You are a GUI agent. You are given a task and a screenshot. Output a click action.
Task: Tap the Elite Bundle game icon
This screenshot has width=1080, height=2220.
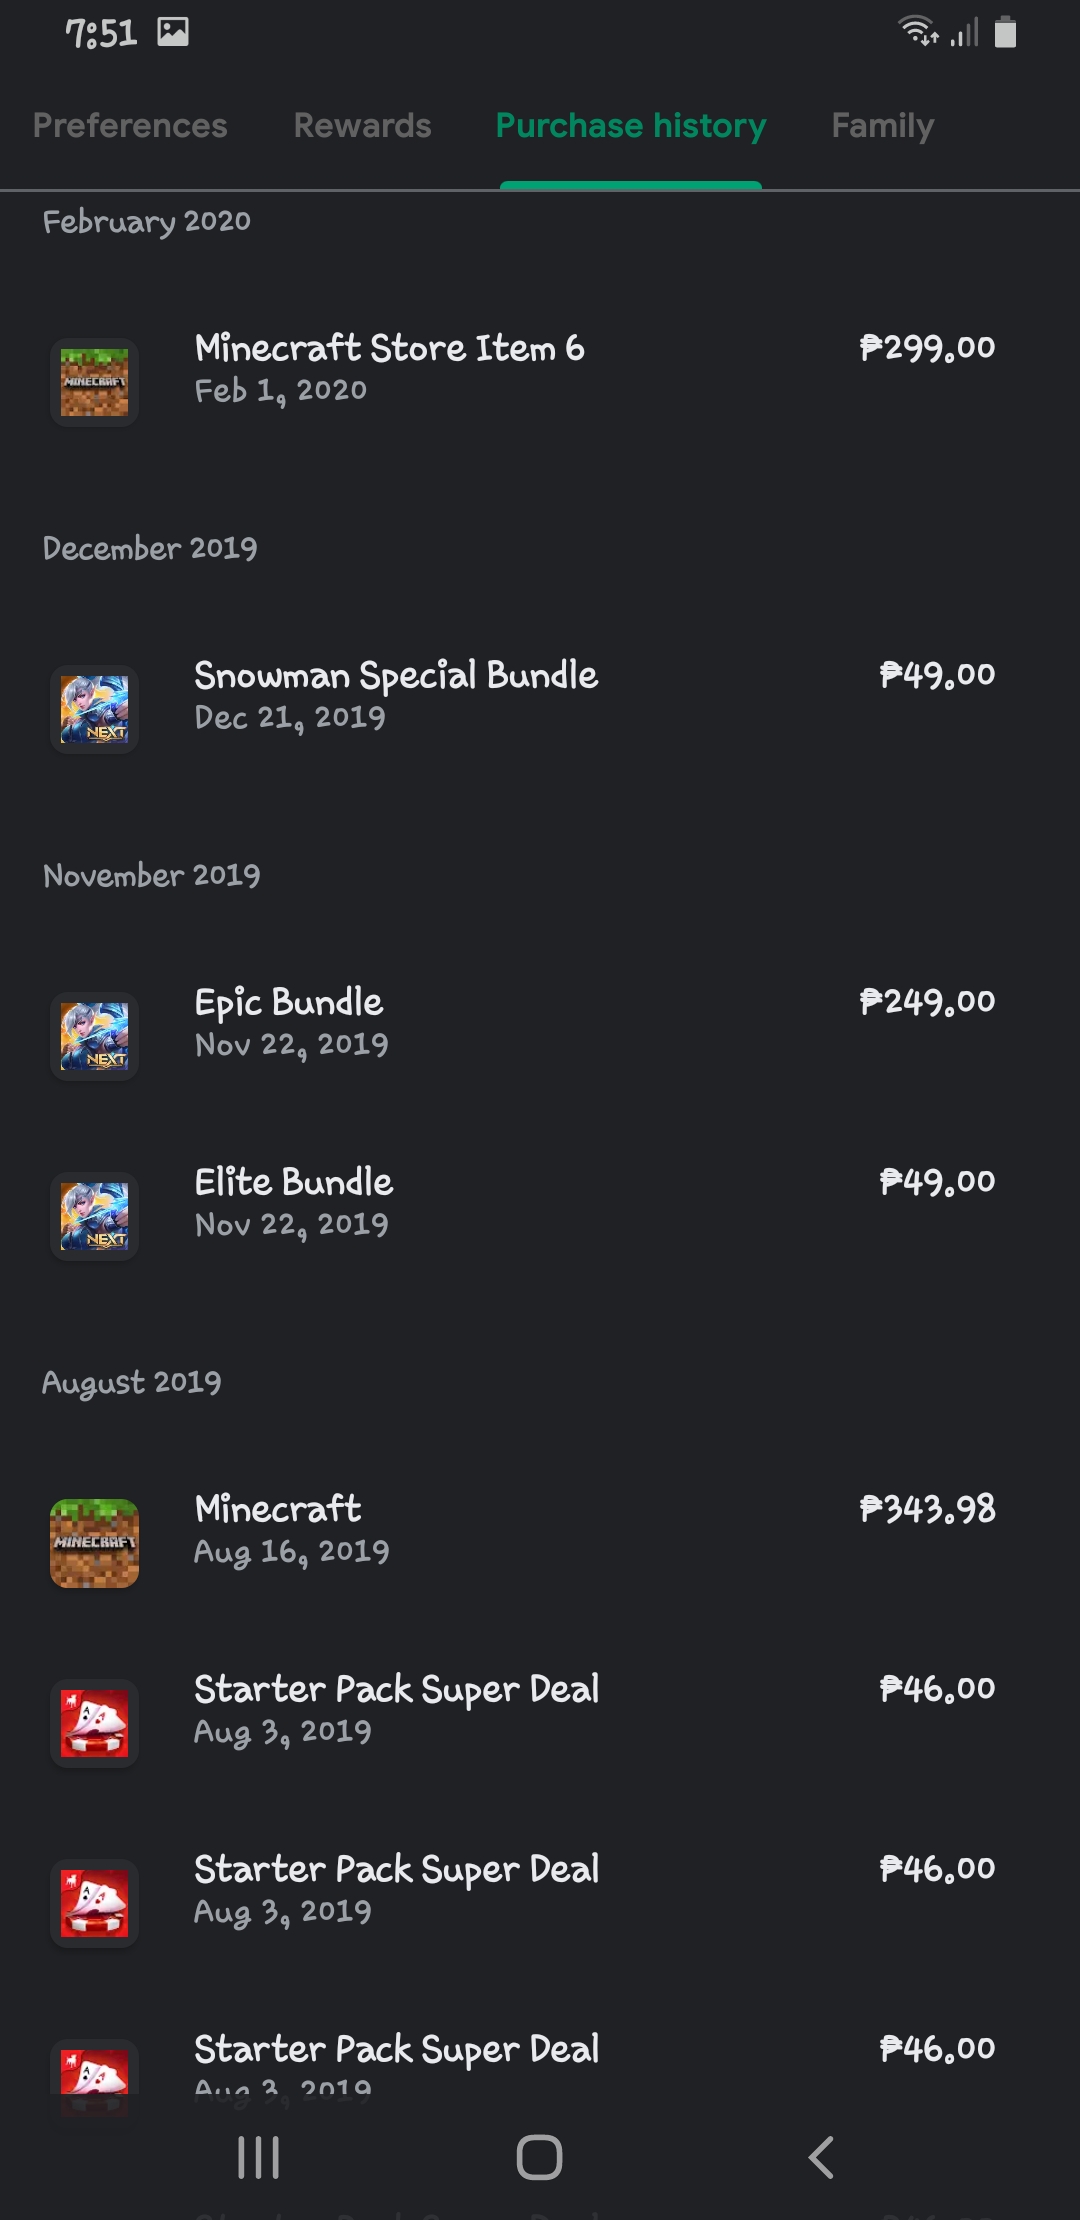[x=94, y=1216]
